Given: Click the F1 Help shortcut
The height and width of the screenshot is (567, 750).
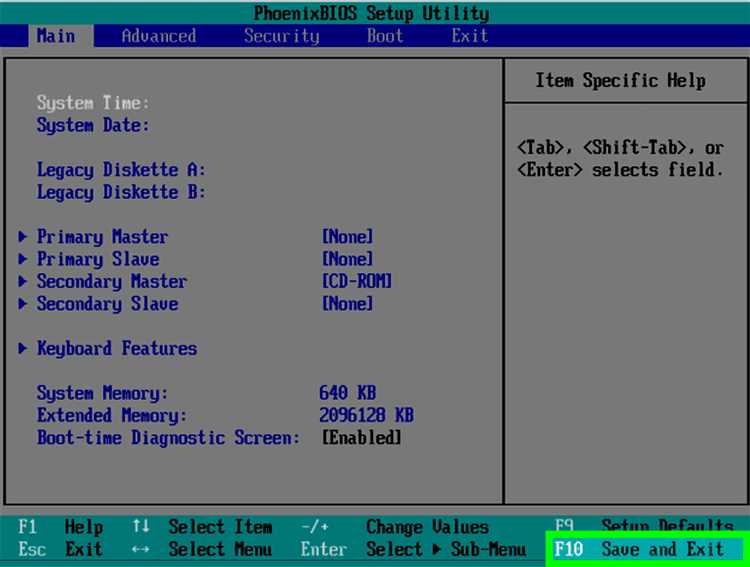Looking at the screenshot, I should point(60,527).
